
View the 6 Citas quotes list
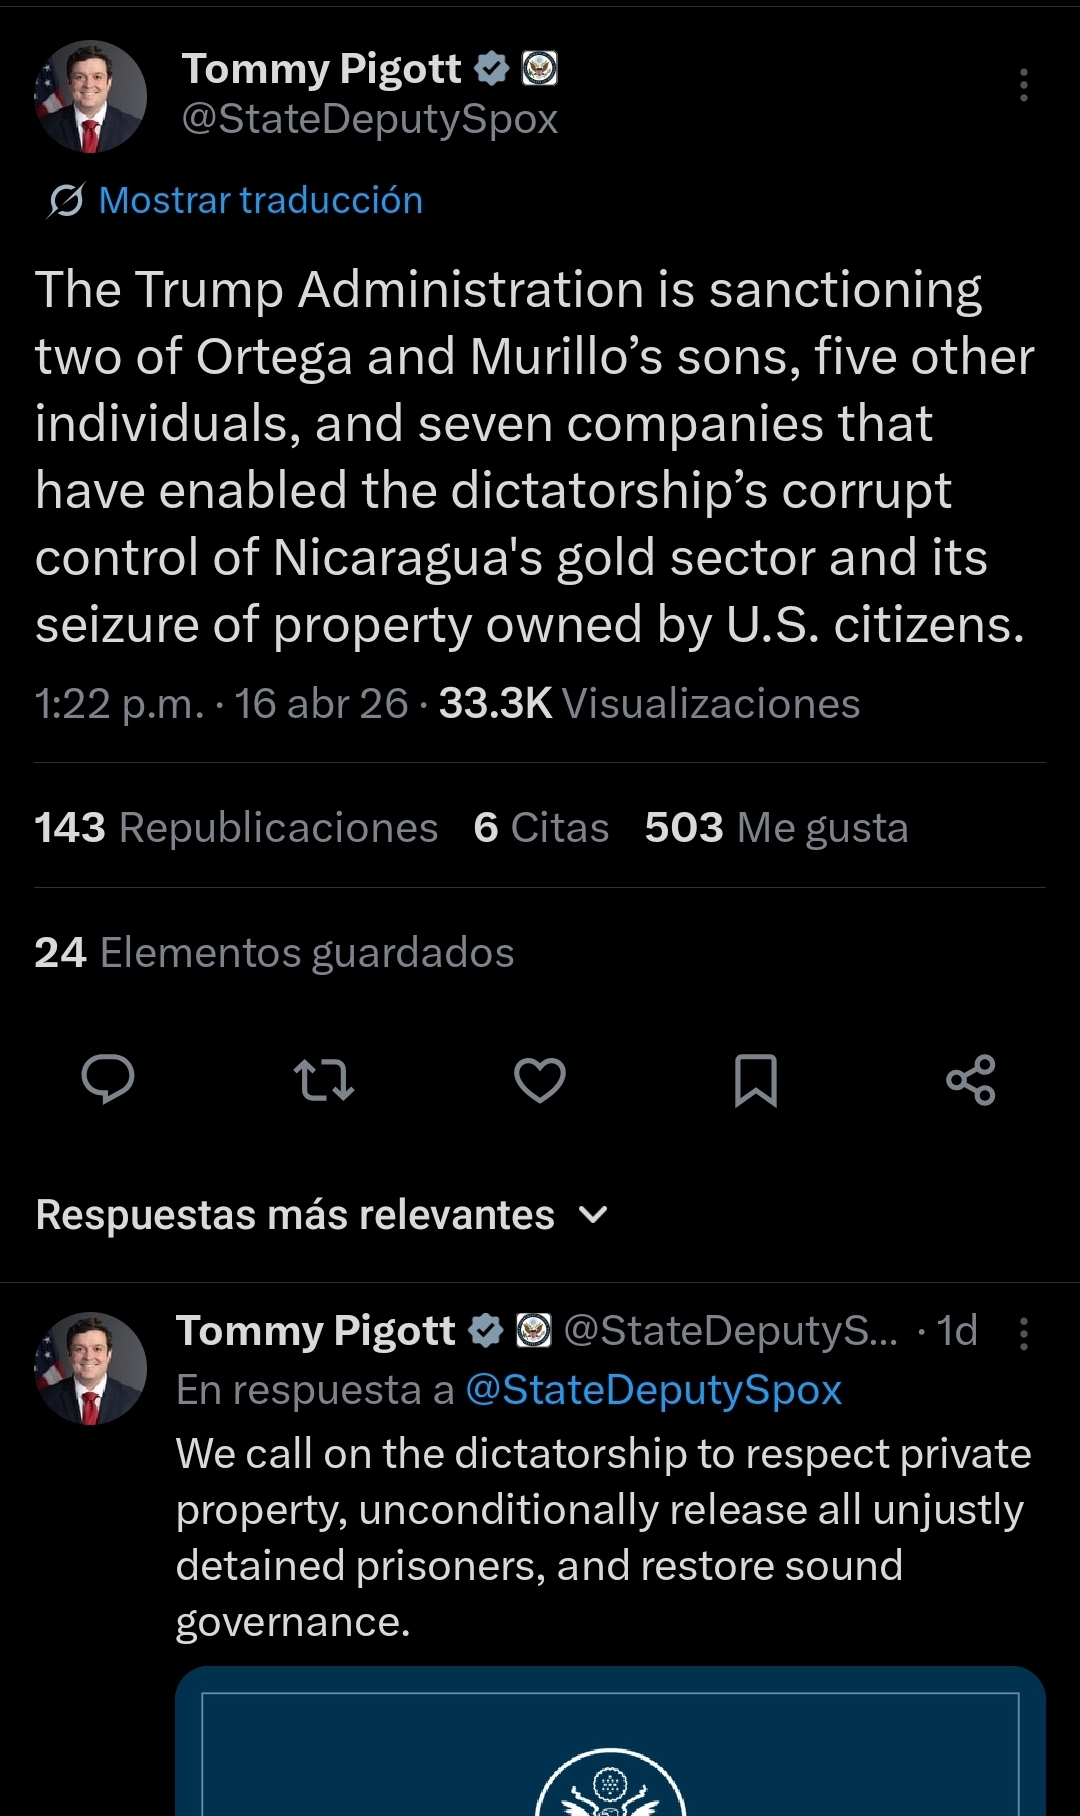point(541,828)
